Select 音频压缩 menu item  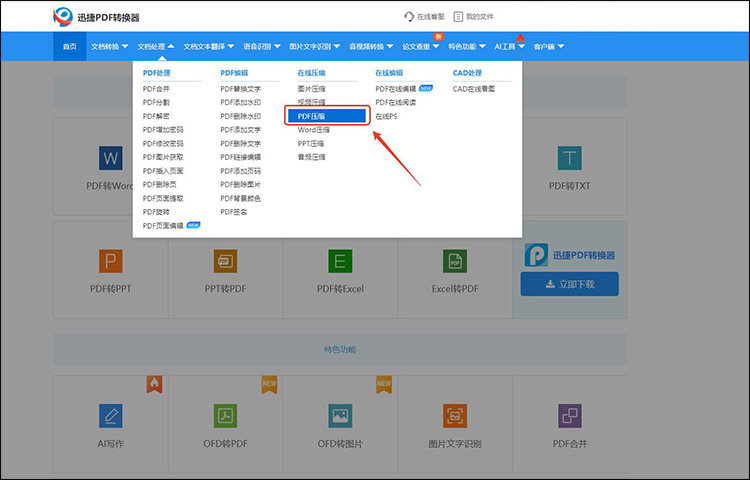tap(311, 157)
